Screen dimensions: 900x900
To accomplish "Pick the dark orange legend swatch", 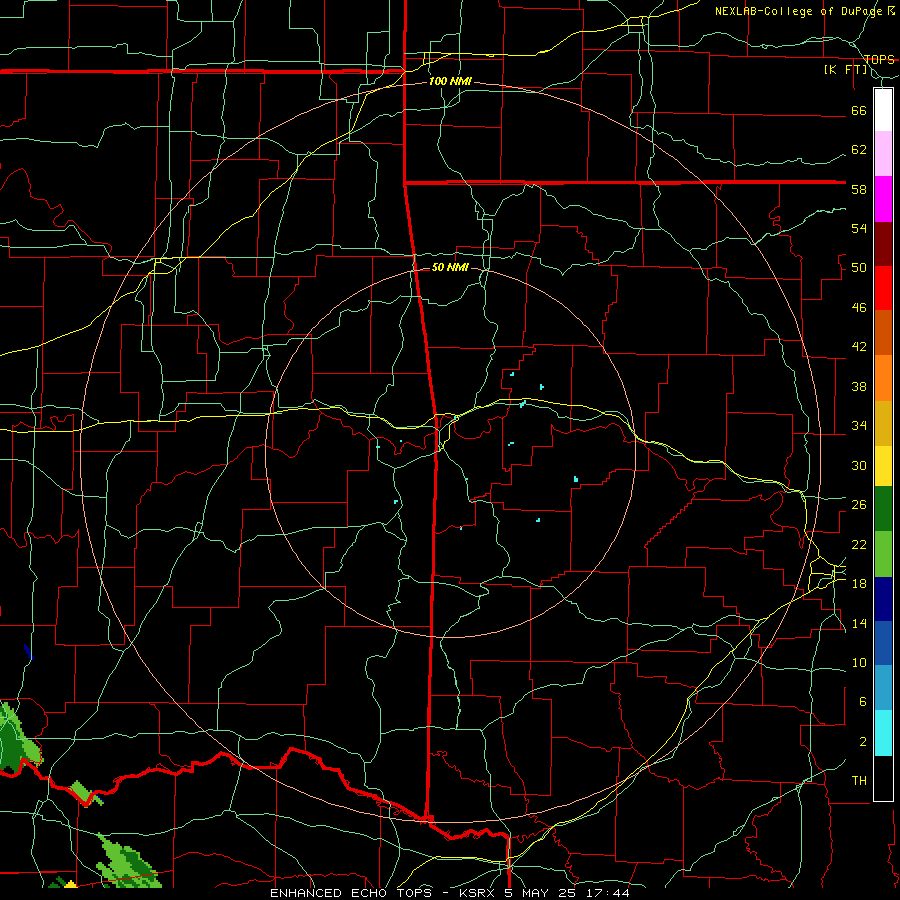I will pos(883,333).
